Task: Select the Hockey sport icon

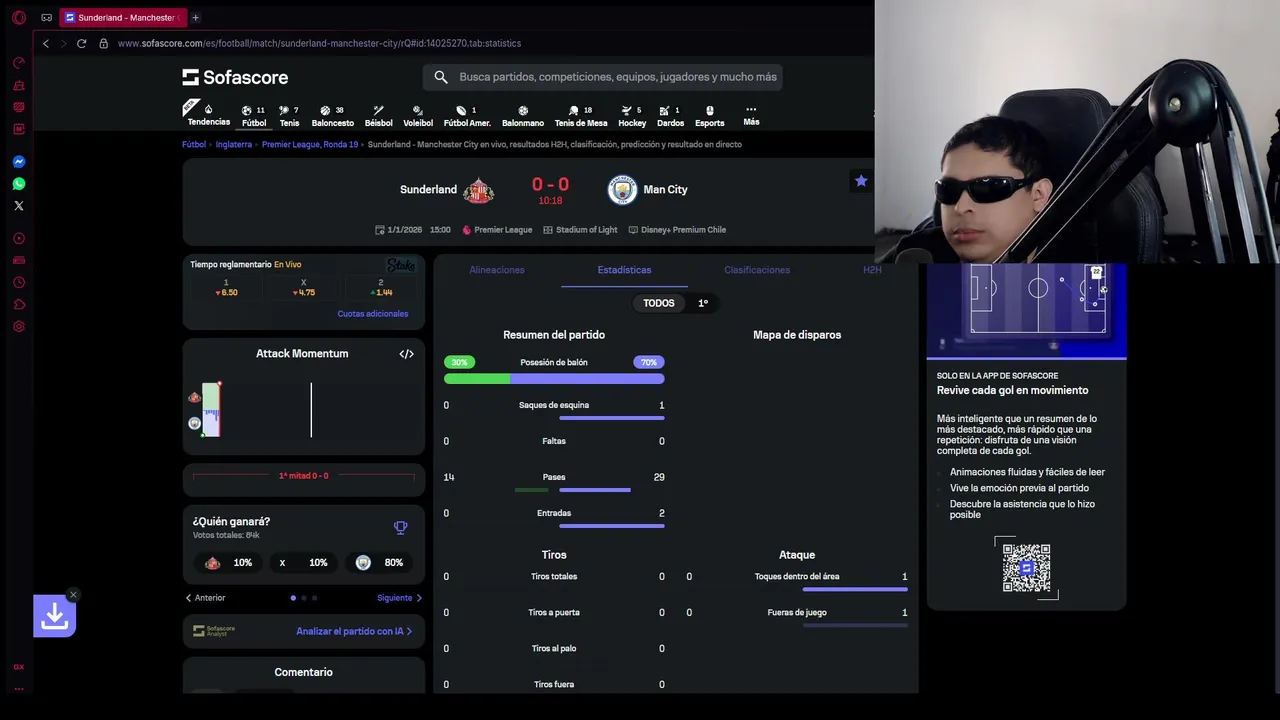Action: pyautogui.click(x=632, y=116)
